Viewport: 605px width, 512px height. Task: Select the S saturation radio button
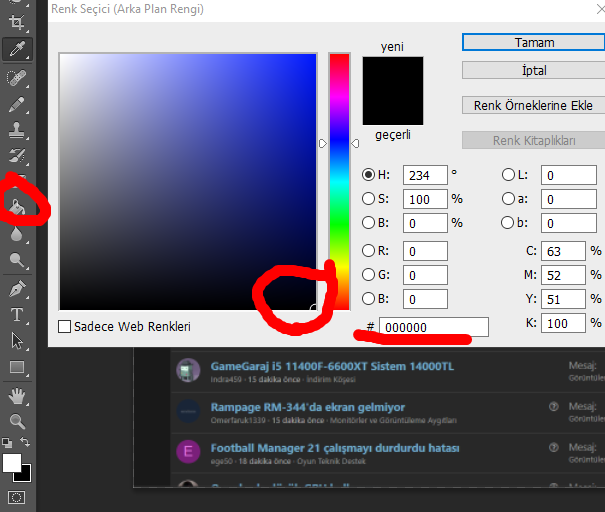368,199
